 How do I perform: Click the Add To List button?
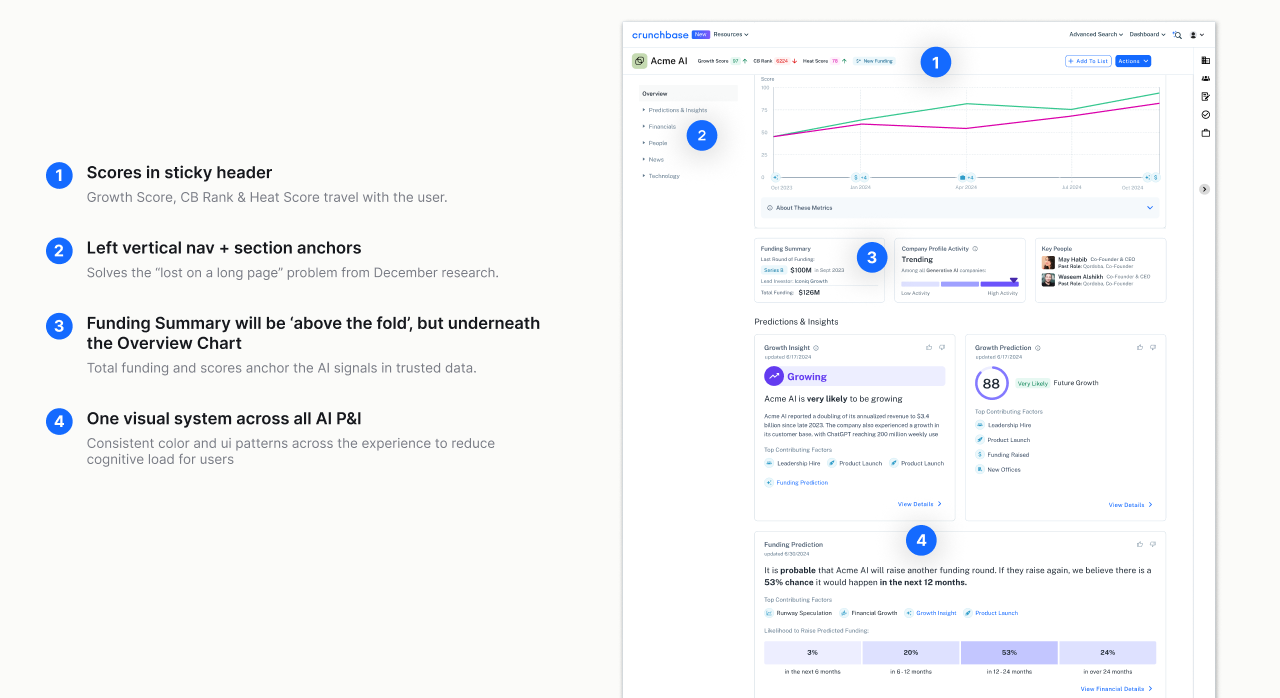point(1088,61)
